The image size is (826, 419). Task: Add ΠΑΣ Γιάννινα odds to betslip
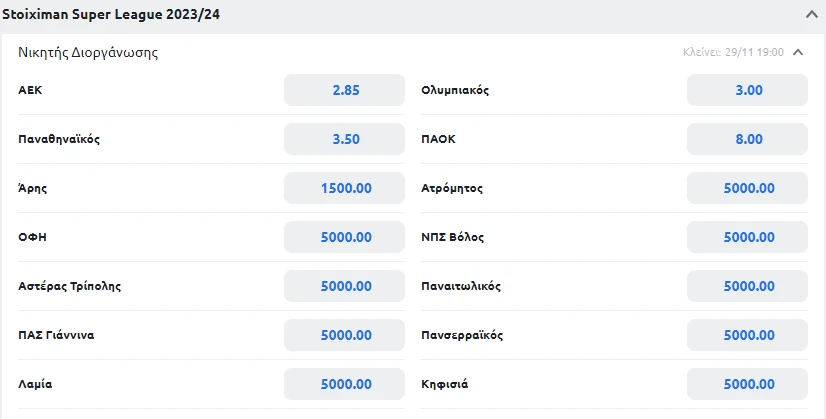click(345, 335)
